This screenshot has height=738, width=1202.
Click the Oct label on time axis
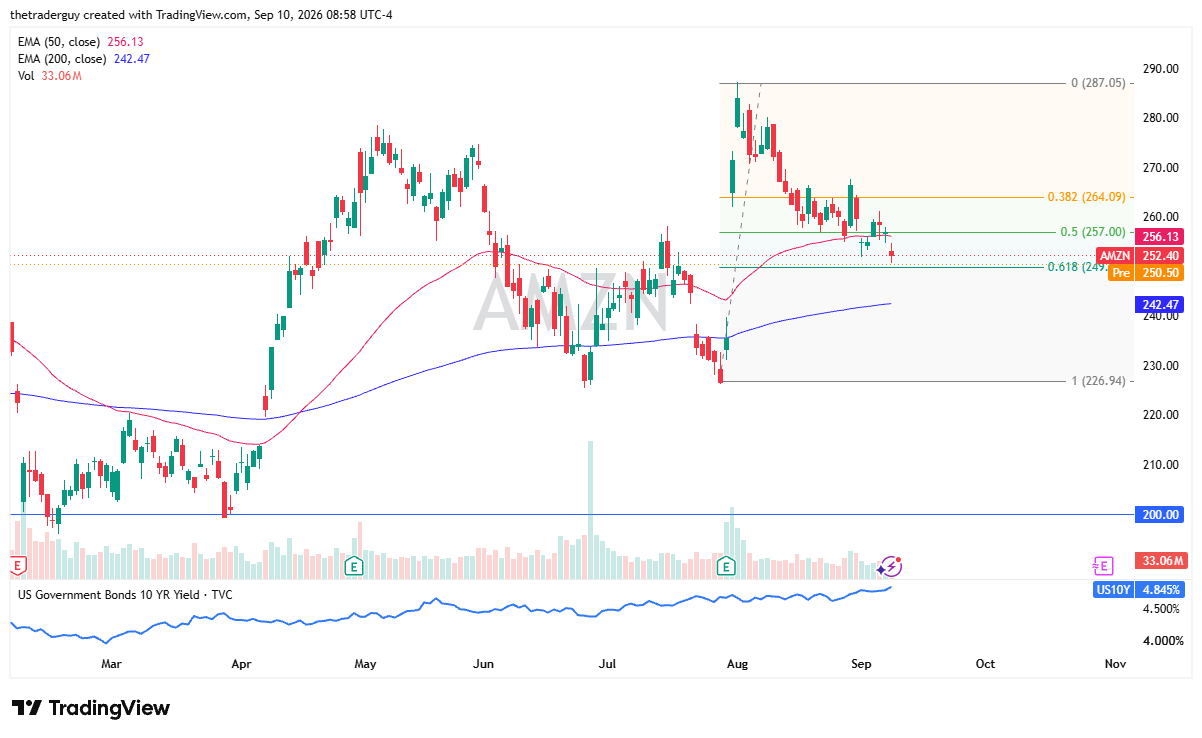point(986,663)
